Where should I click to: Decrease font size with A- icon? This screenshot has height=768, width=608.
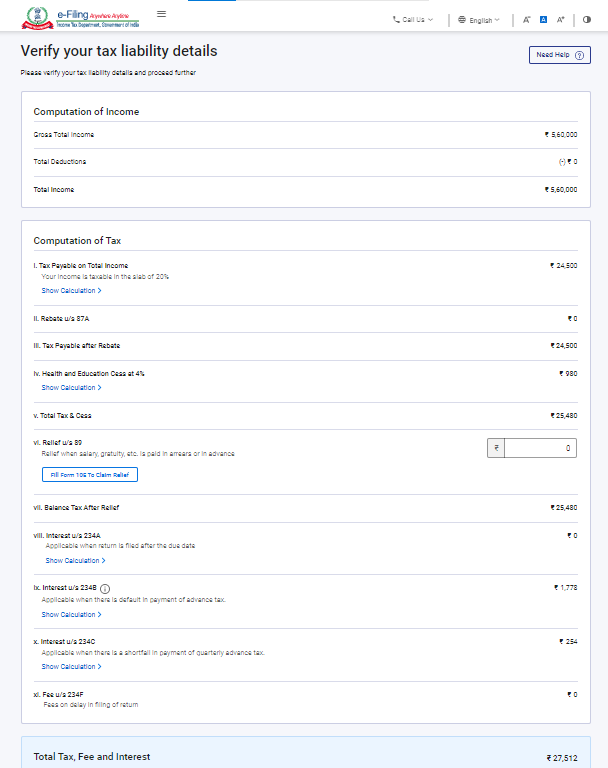[x=526, y=20]
